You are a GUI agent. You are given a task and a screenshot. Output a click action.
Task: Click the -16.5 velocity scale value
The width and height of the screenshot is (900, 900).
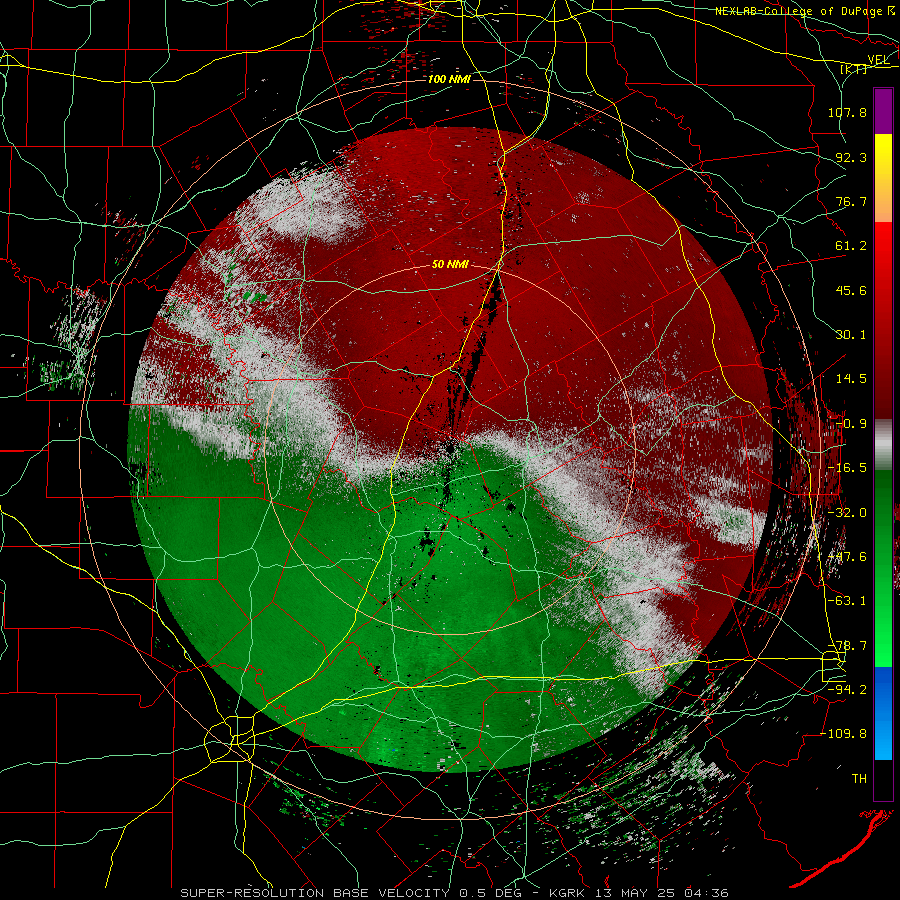point(847,468)
